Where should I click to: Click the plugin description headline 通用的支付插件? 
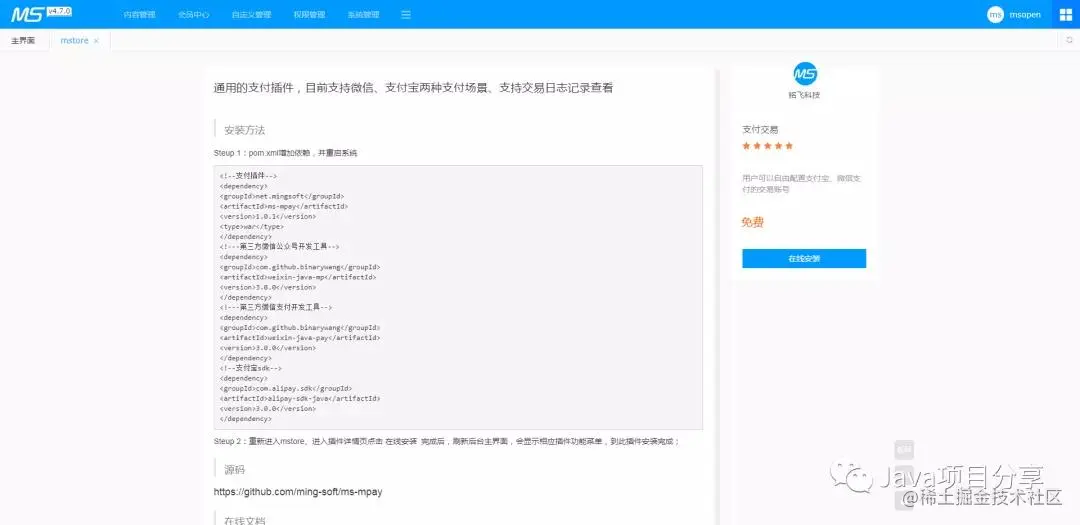point(413,88)
